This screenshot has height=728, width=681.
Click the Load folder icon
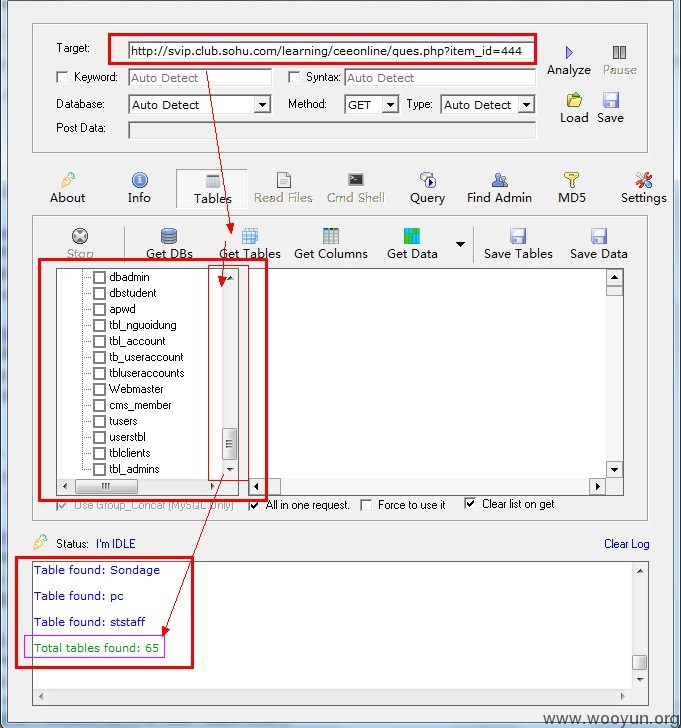[x=574, y=100]
